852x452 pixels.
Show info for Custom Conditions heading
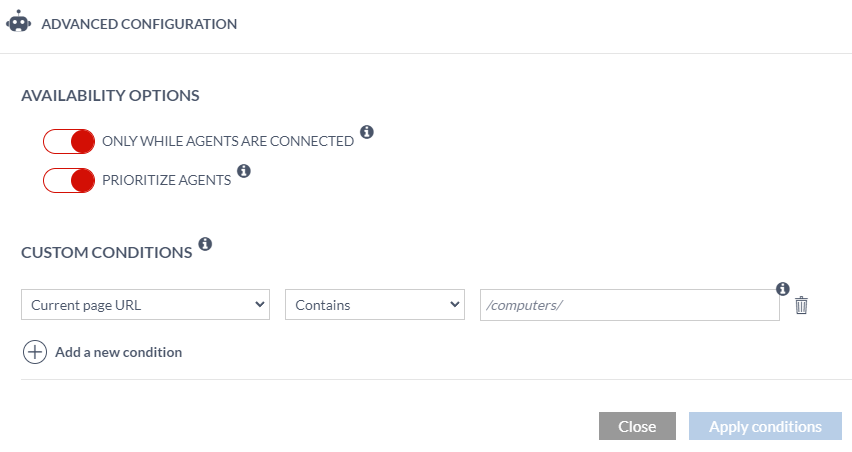pyautogui.click(x=205, y=243)
